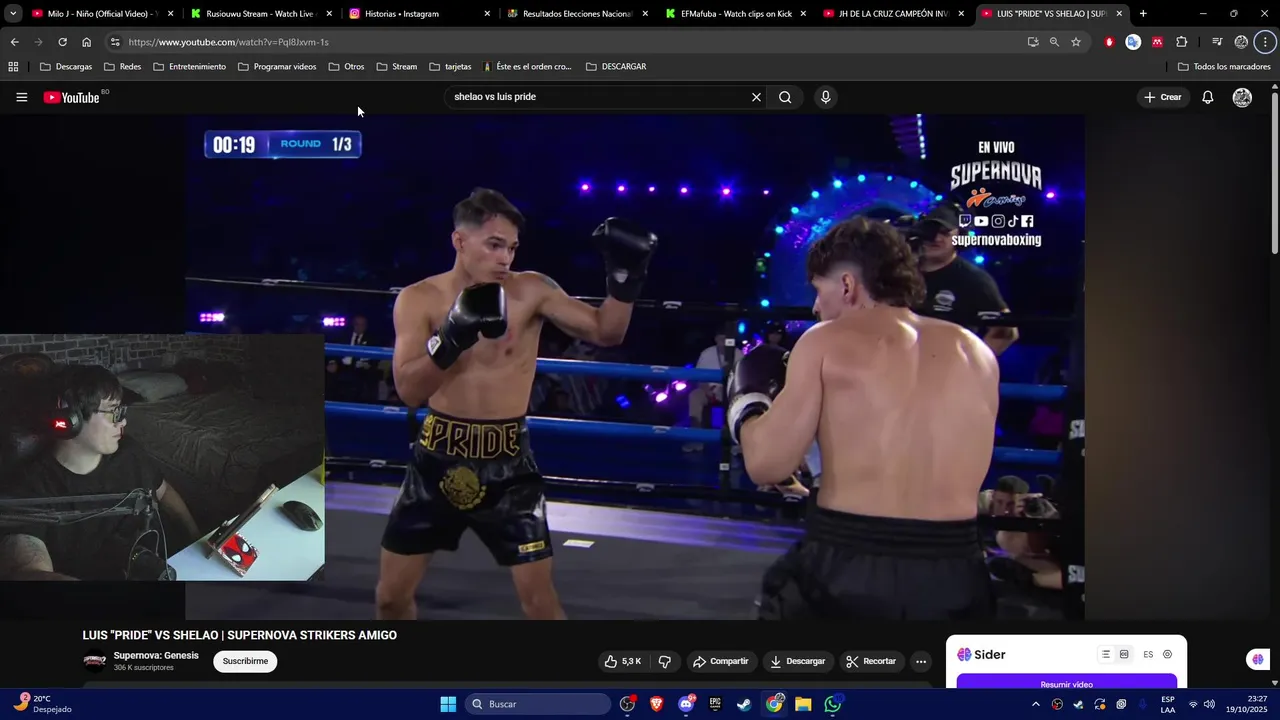Screen dimensions: 1280x720
Task: Clear the YouTube search text
Action: tap(756, 97)
